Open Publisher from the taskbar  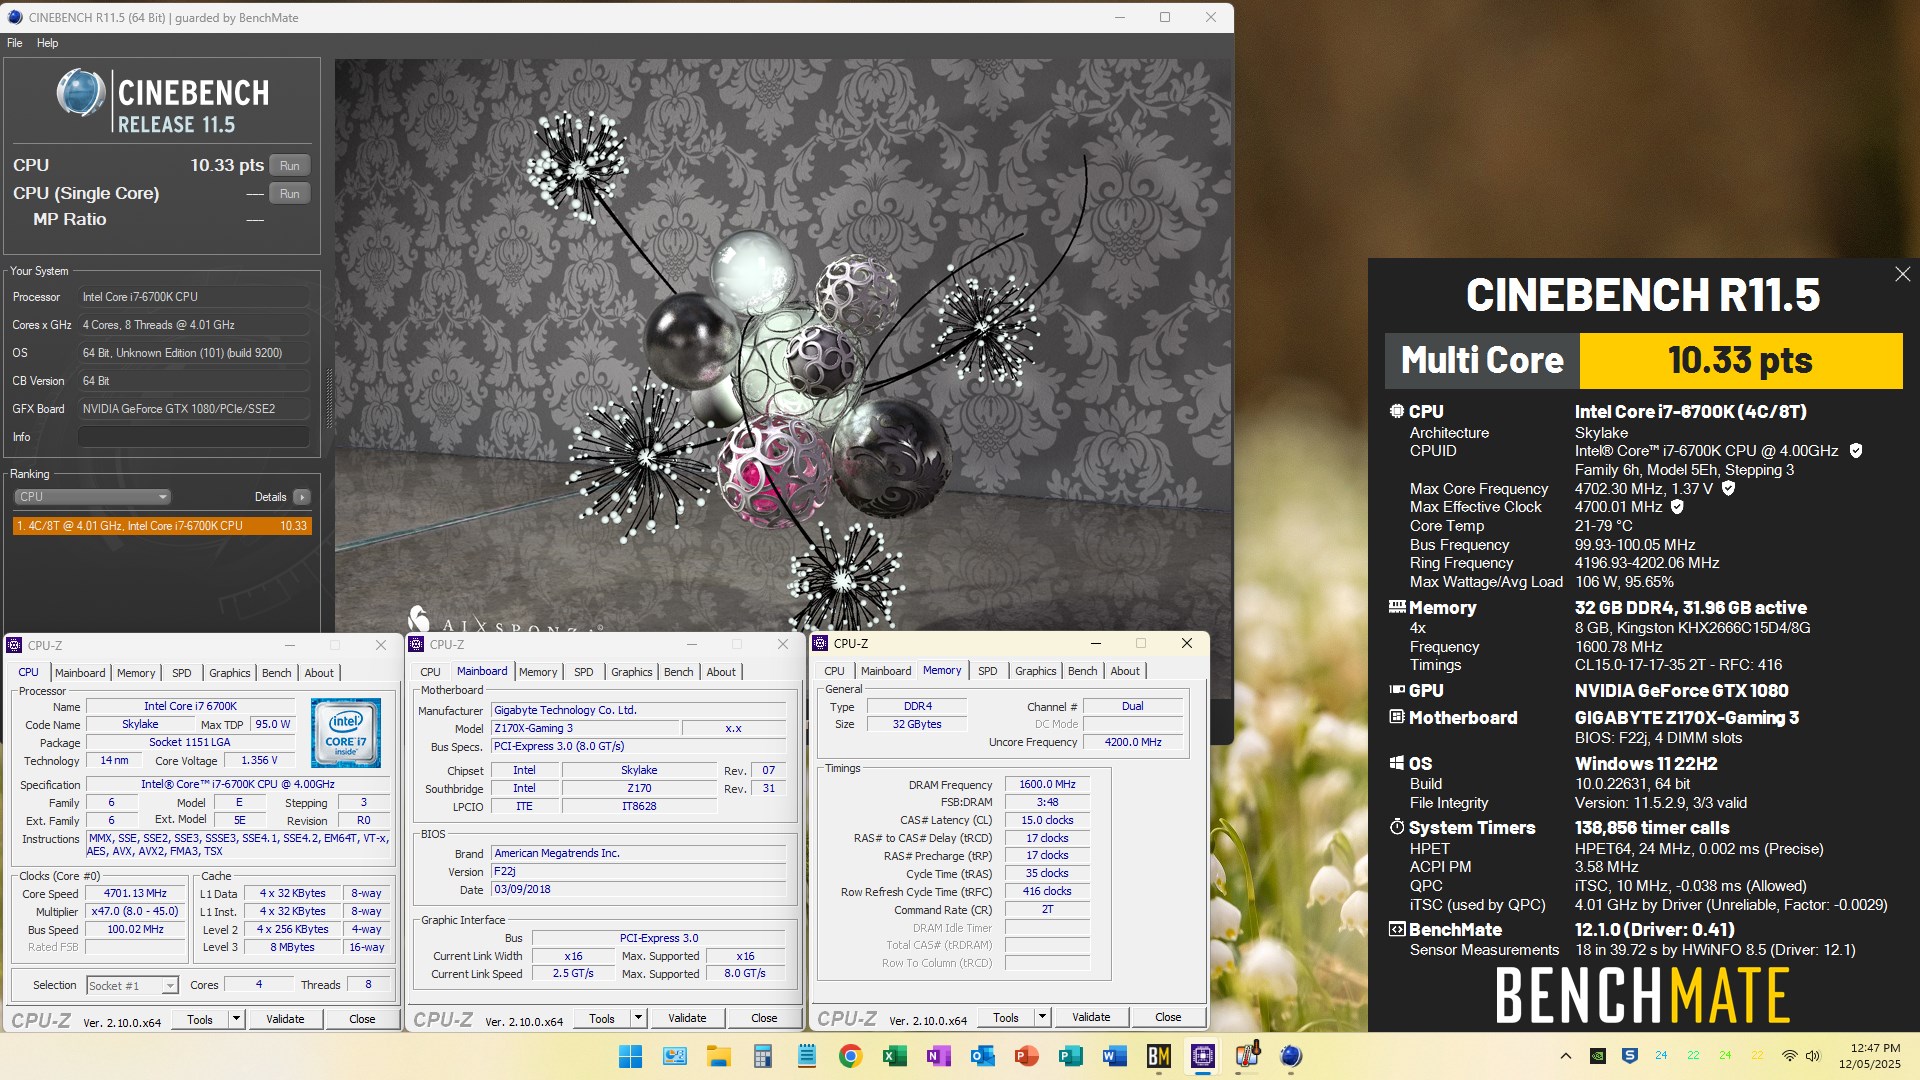click(x=1070, y=1056)
